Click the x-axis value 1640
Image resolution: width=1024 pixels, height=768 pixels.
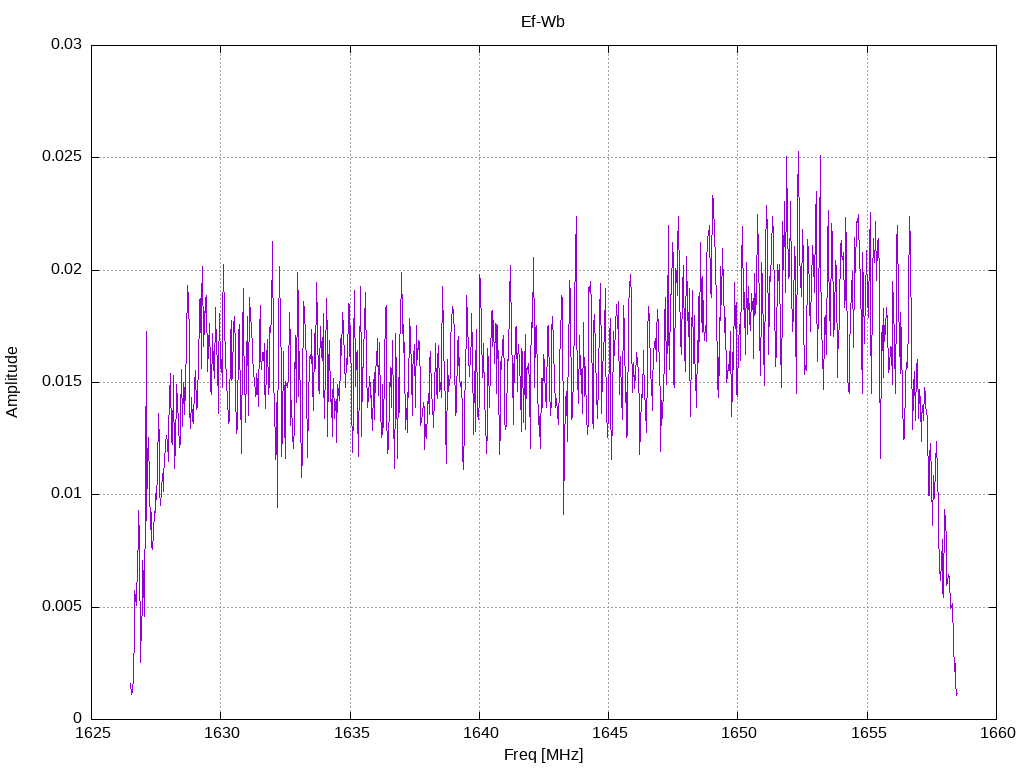click(480, 733)
